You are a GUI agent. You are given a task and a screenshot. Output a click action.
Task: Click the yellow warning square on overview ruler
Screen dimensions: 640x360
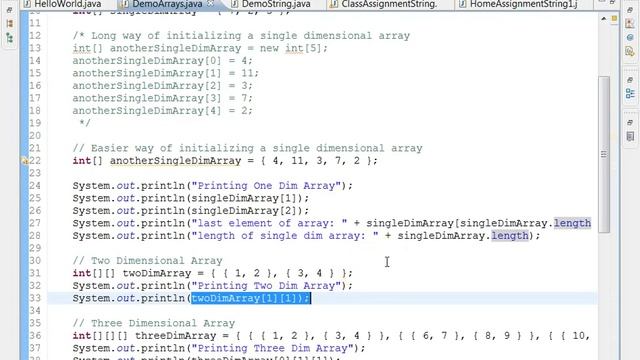click(x=614, y=19)
